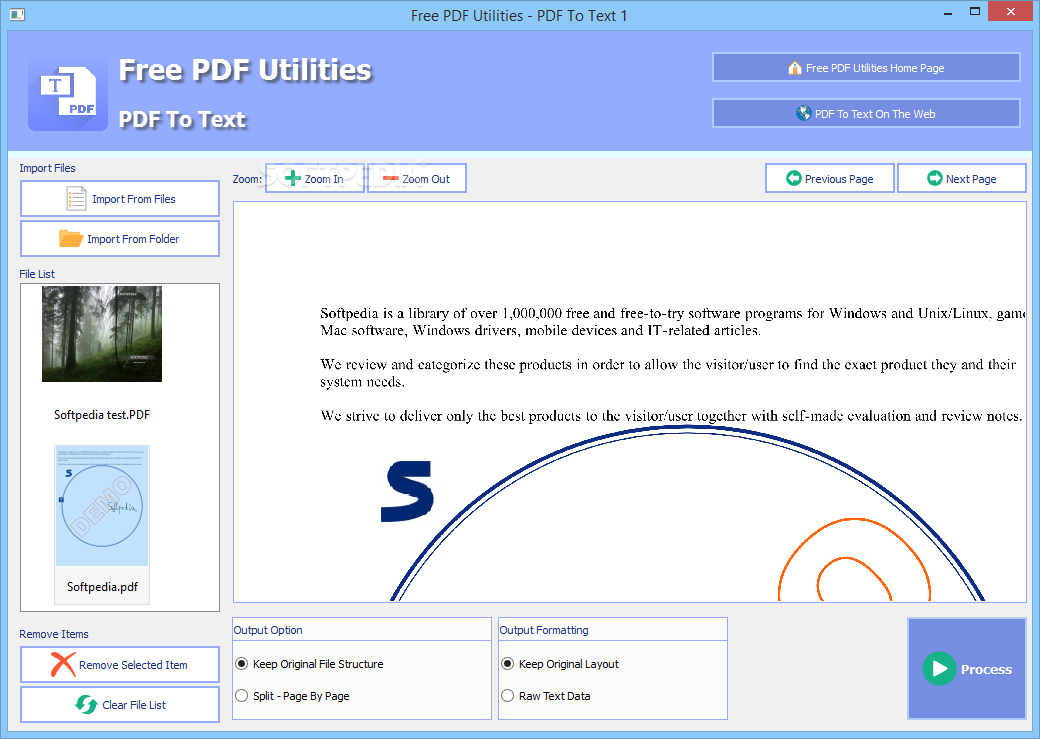Select the Softpedia.pdf DEMO thumbnail
Screen dimensions: 1040x739
[x=102, y=506]
